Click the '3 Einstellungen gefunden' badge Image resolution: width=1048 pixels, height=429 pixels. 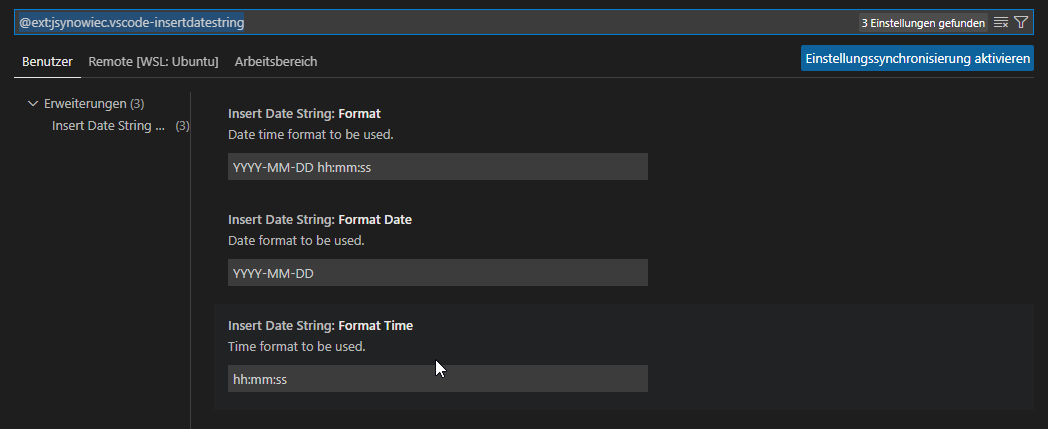pos(922,22)
